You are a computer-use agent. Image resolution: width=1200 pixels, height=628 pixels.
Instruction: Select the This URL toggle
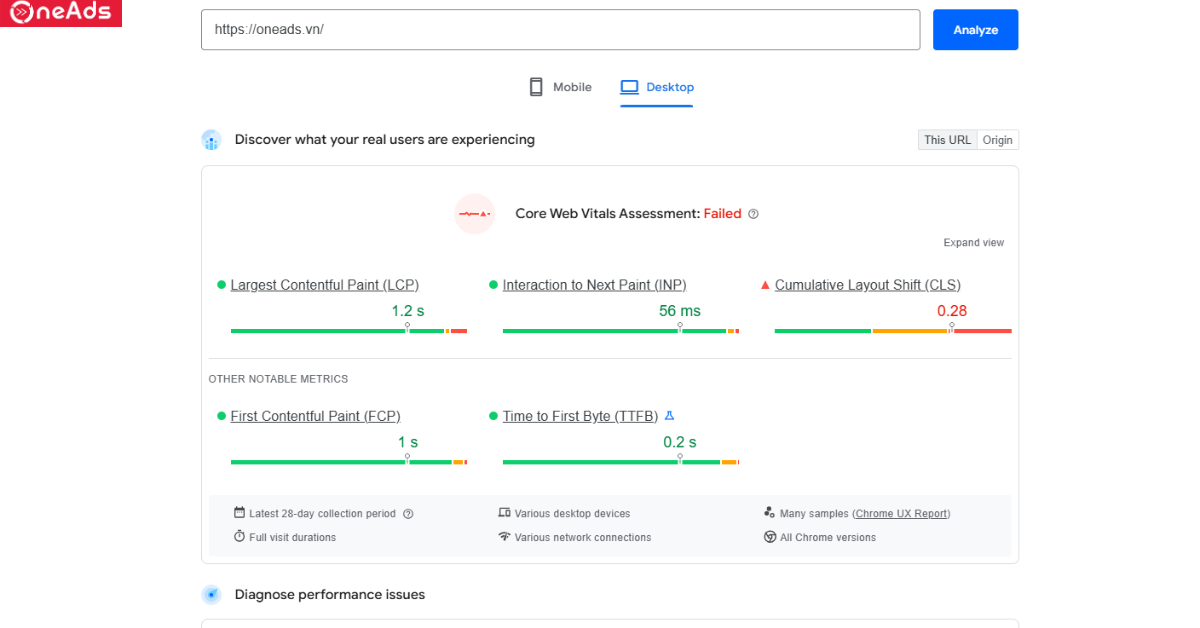947,140
